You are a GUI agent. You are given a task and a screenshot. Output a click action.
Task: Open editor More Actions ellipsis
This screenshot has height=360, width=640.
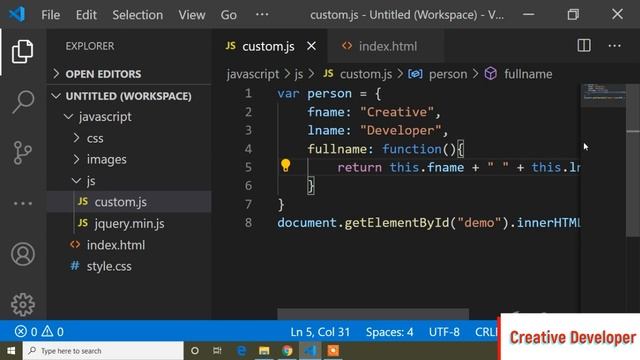point(614,46)
